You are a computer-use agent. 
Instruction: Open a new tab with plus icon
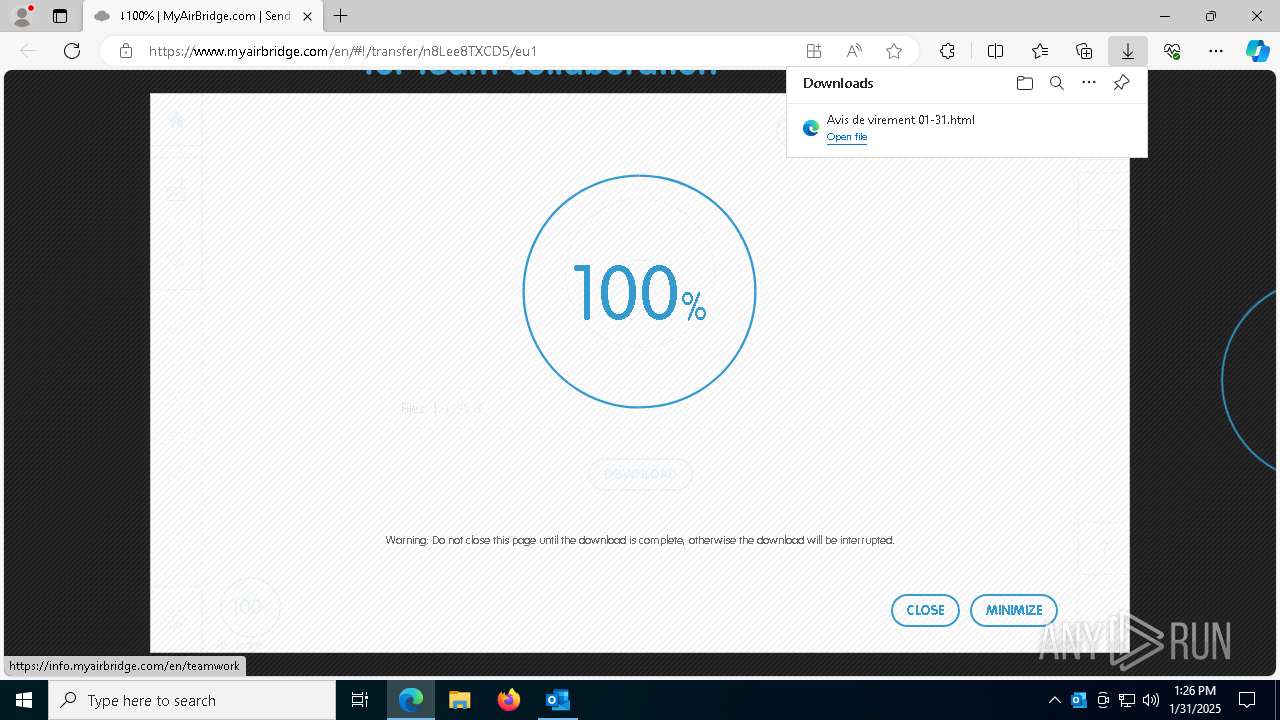[x=341, y=16]
